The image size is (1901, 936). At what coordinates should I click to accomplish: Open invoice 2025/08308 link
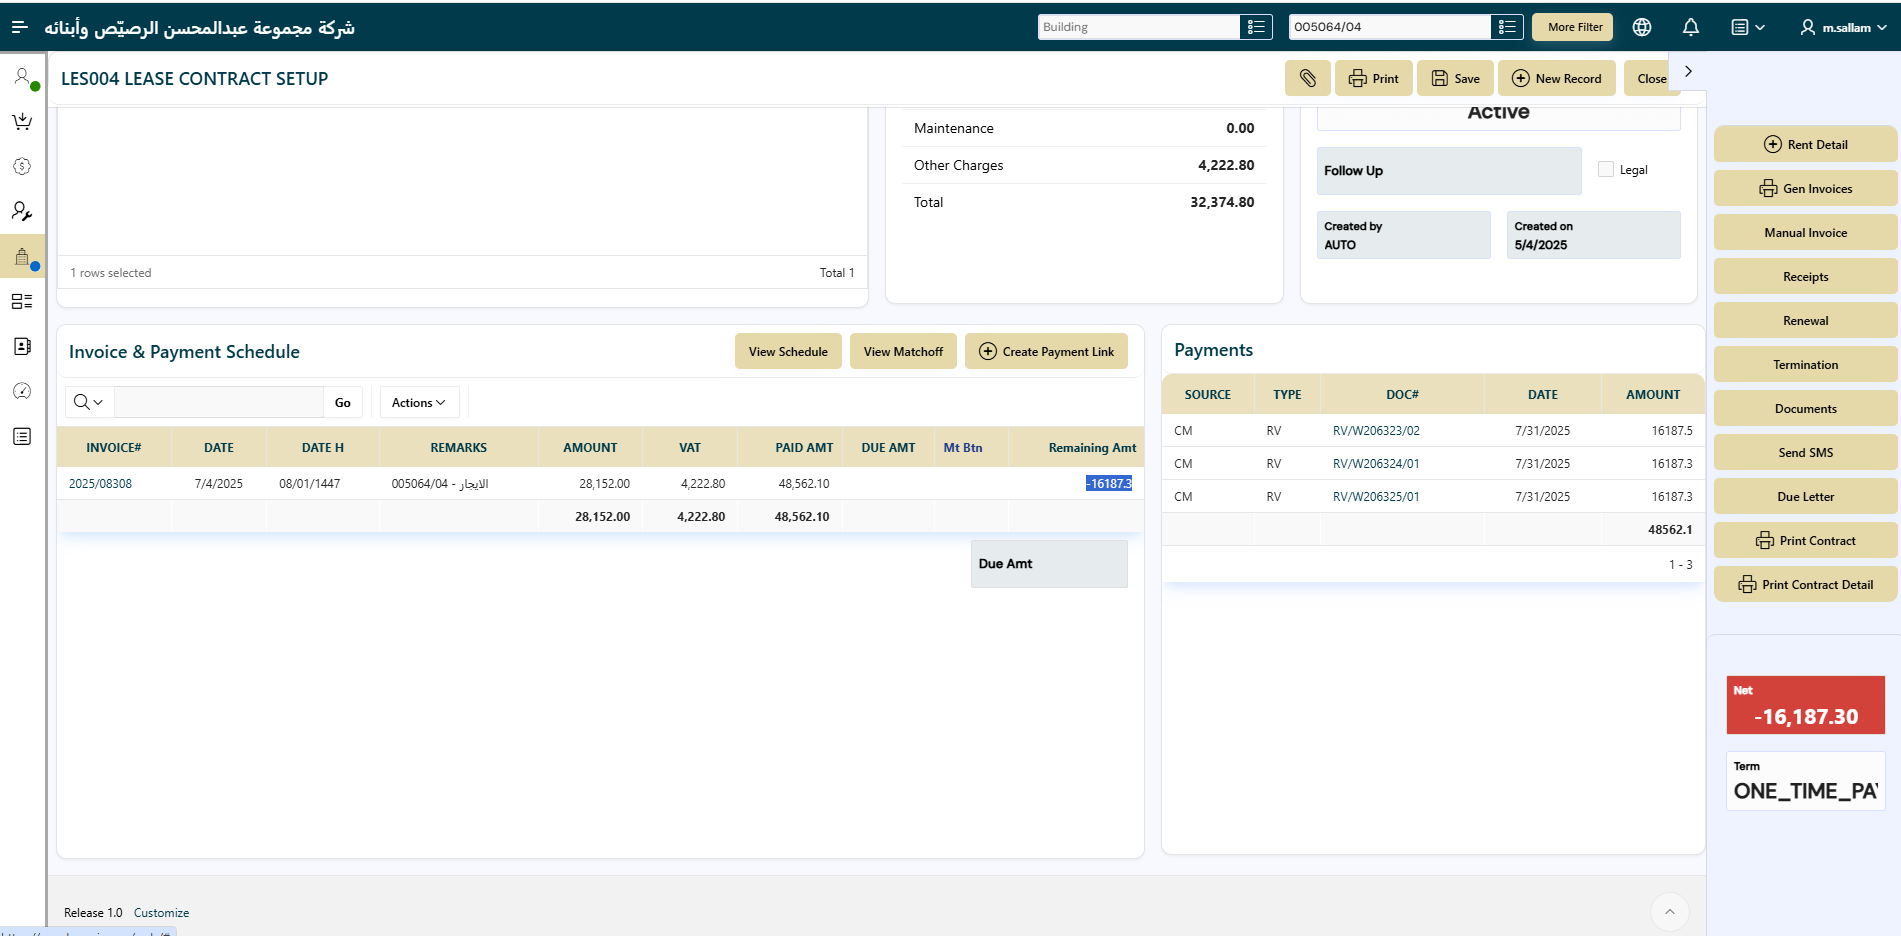(x=100, y=484)
